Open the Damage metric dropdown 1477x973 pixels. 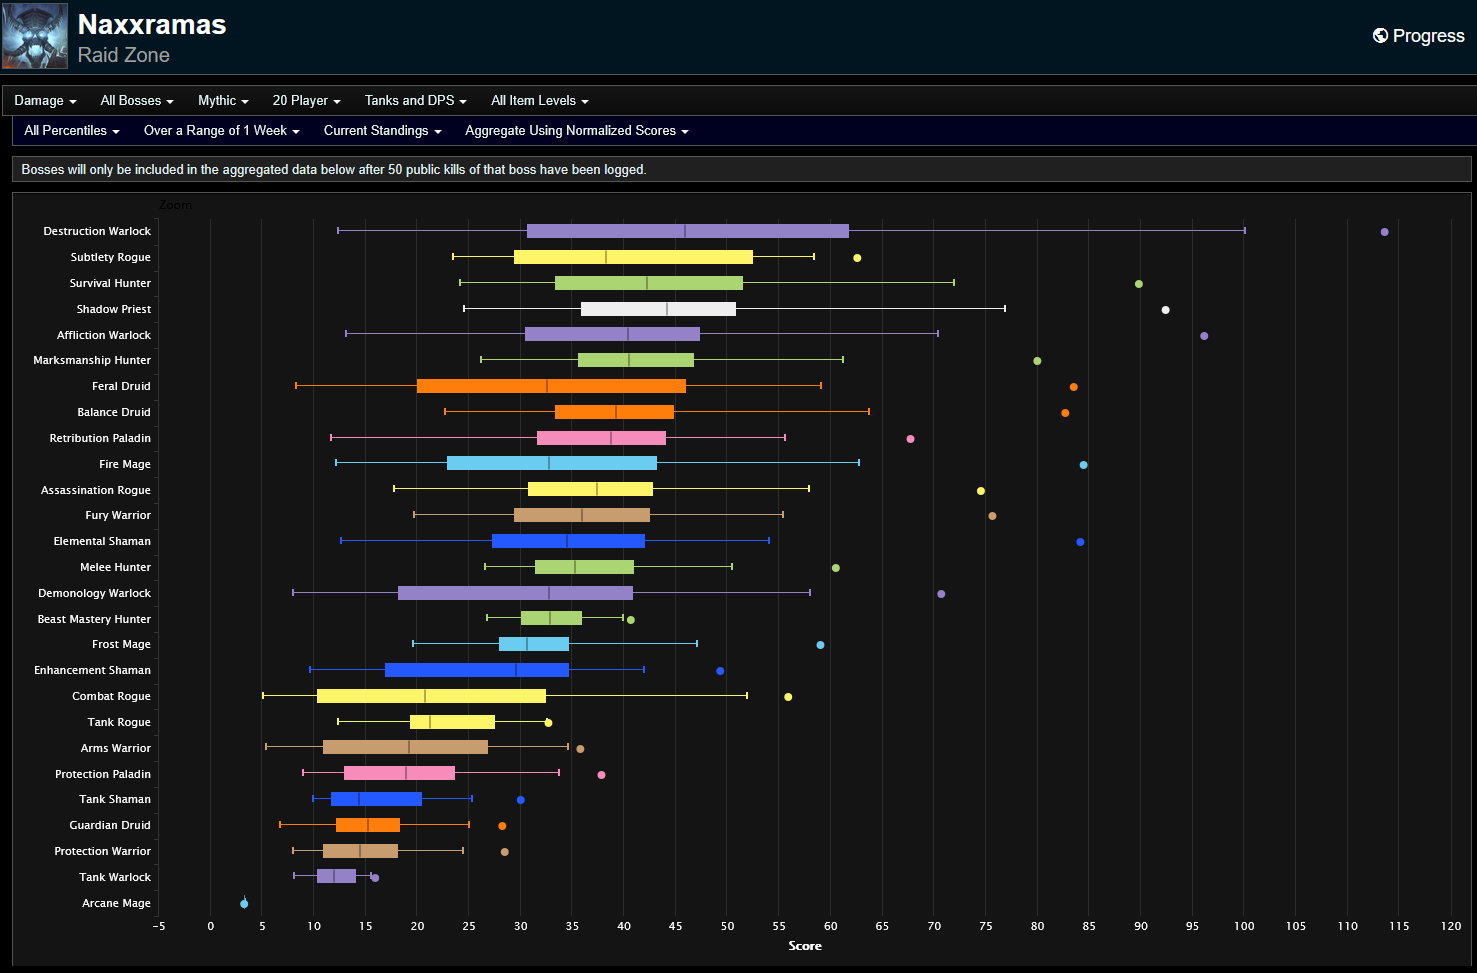(x=44, y=100)
